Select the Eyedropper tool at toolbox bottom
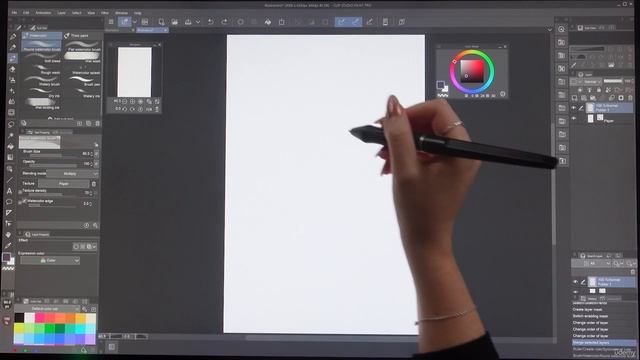The width and height of the screenshot is (640, 360). tap(8, 245)
